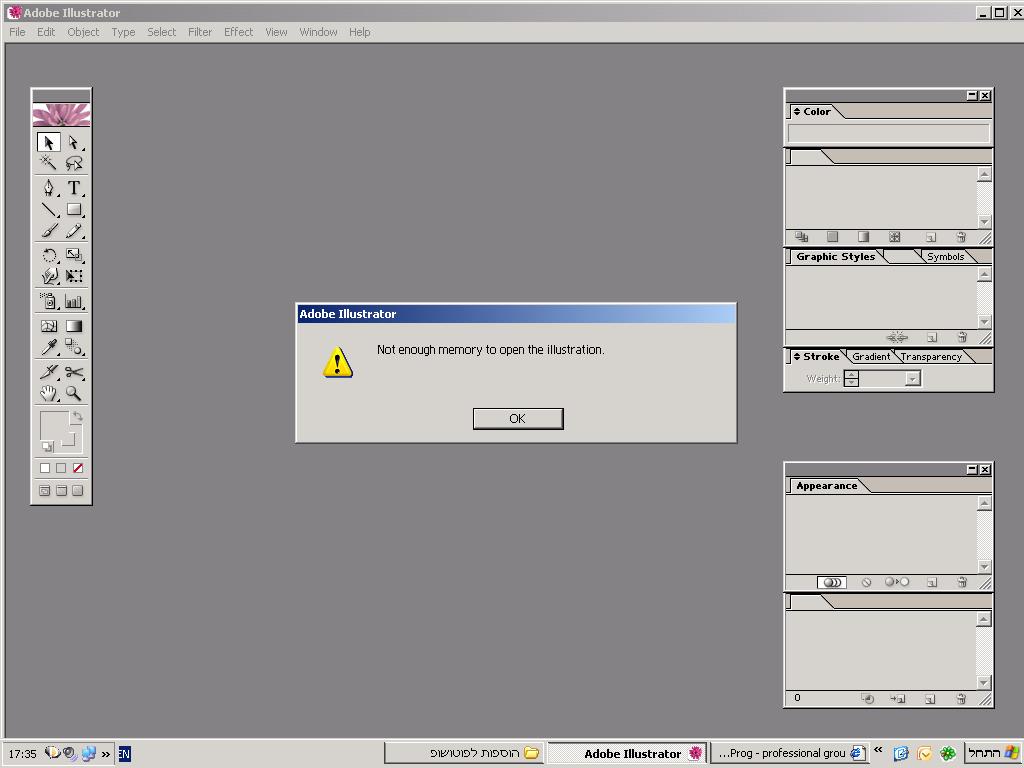This screenshot has height=768, width=1024.
Task: Click the stroke Weight stepper arrows
Action: coord(851,379)
